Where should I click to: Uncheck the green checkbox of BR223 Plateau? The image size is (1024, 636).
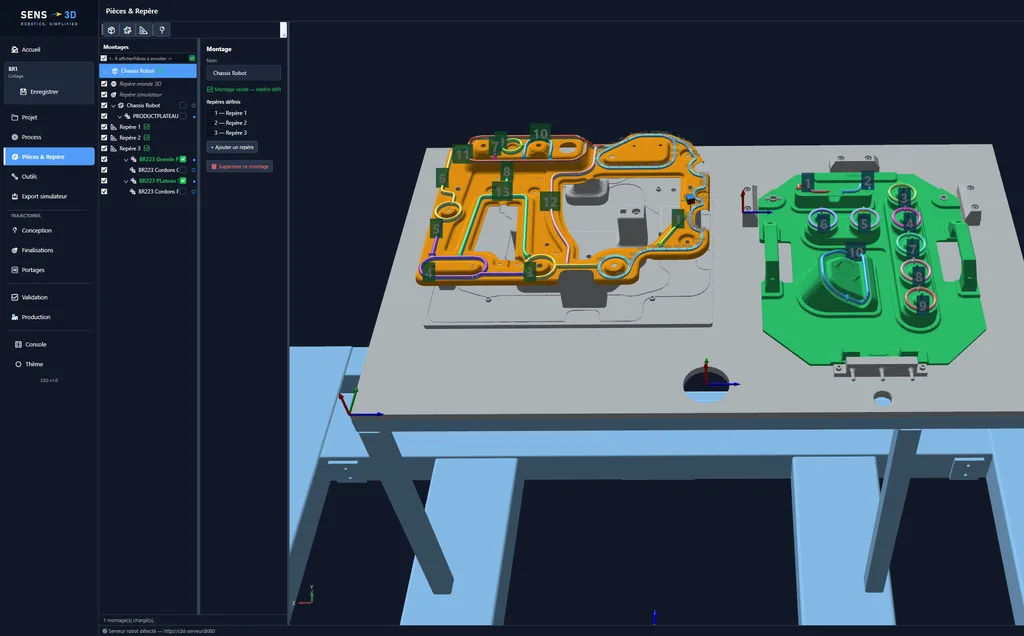[x=183, y=181]
